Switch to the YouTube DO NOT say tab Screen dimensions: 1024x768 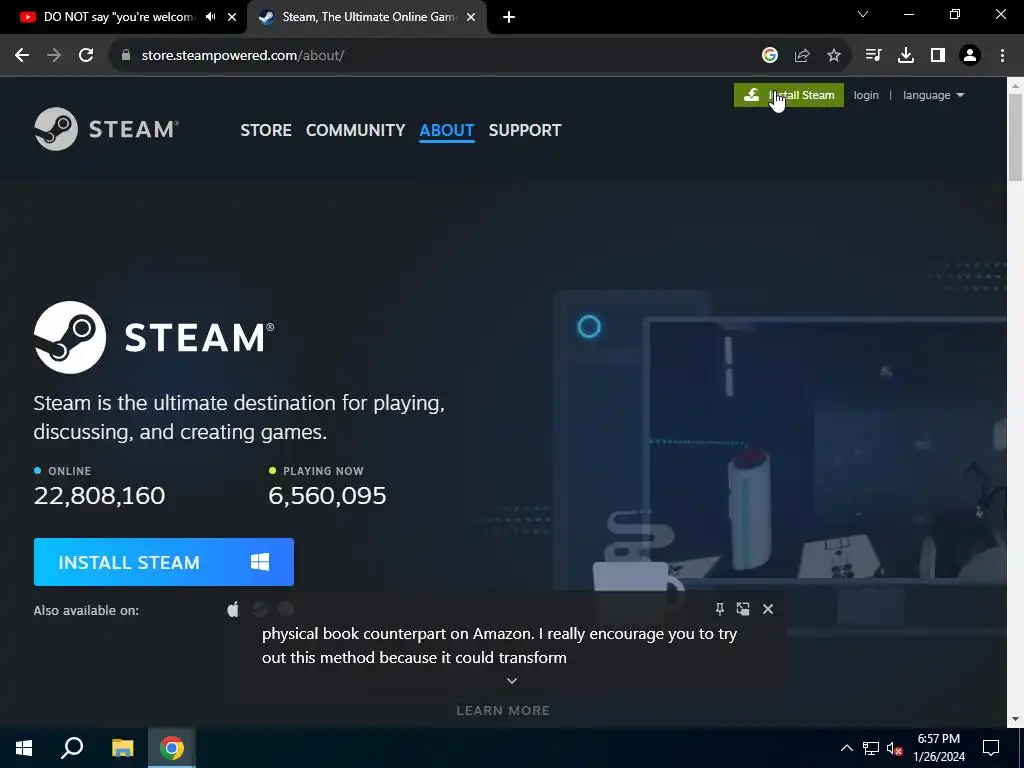119,17
